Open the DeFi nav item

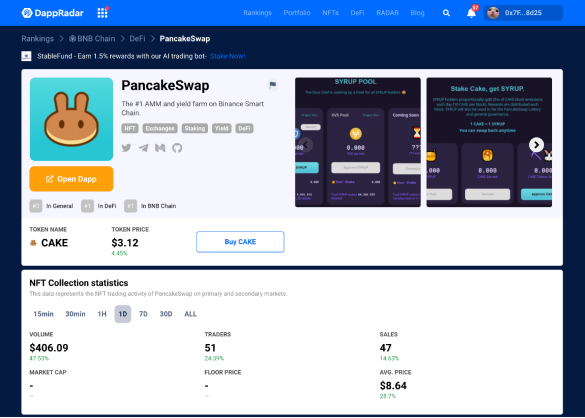357,13
